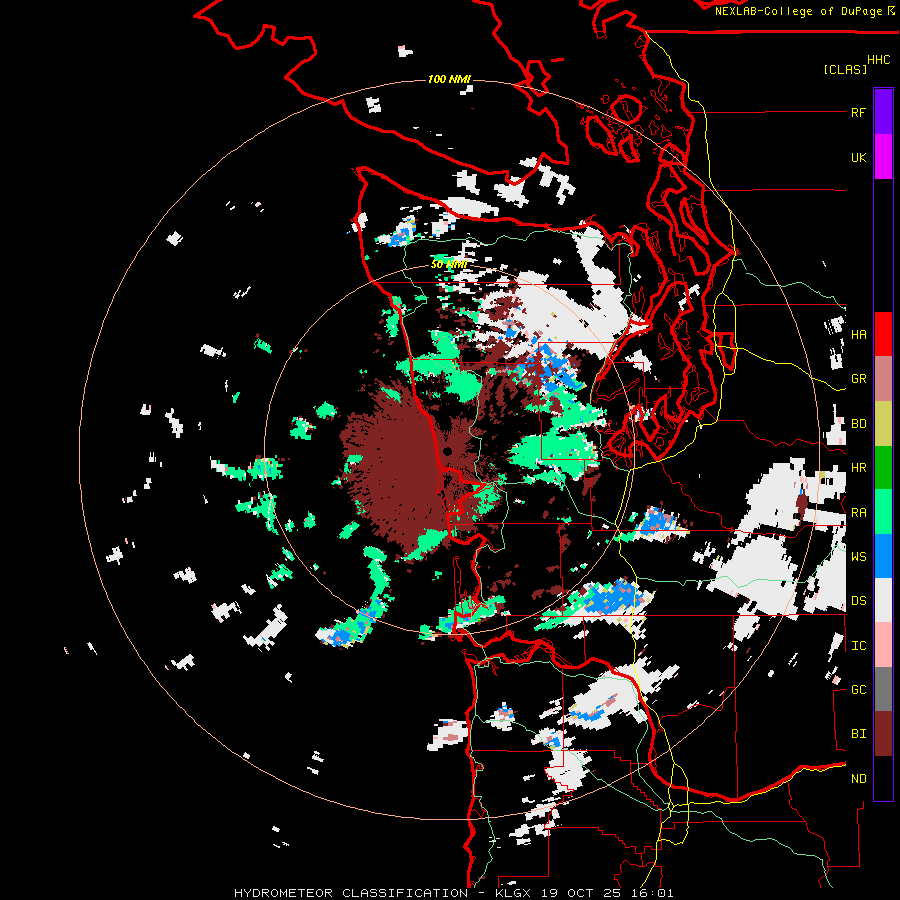Click the magenta UK legend color block
Image resolution: width=900 pixels, height=900 pixels.
point(883,157)
